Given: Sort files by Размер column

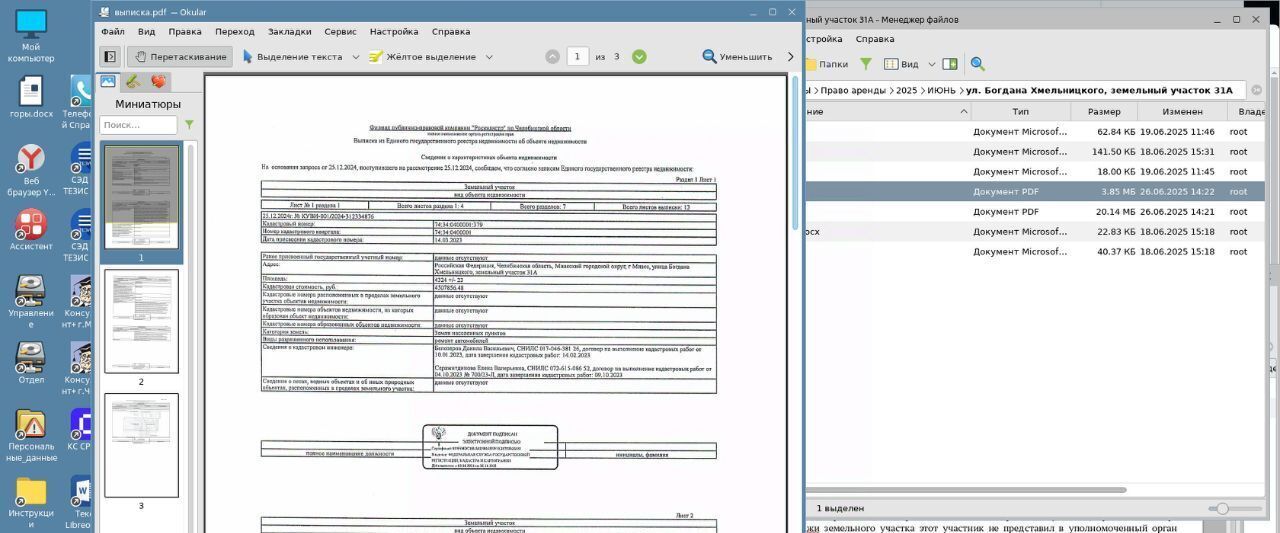Looking at the screenshot, I should click(1104, 112).
